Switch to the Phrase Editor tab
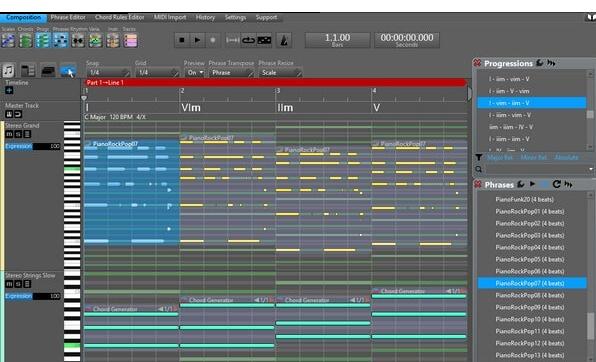 pyautogui.click(x=68, y=17)
